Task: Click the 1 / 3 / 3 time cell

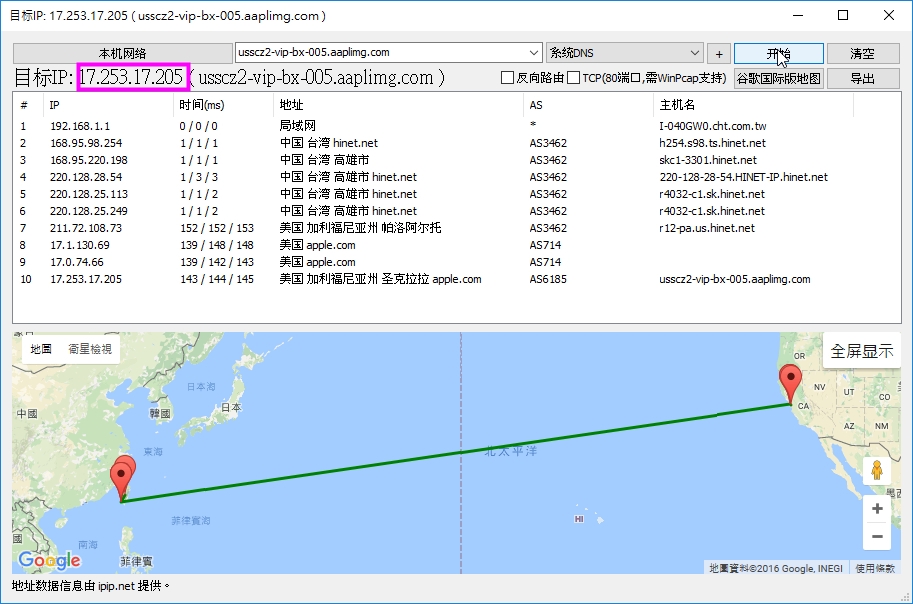Action: coord(199,177)
